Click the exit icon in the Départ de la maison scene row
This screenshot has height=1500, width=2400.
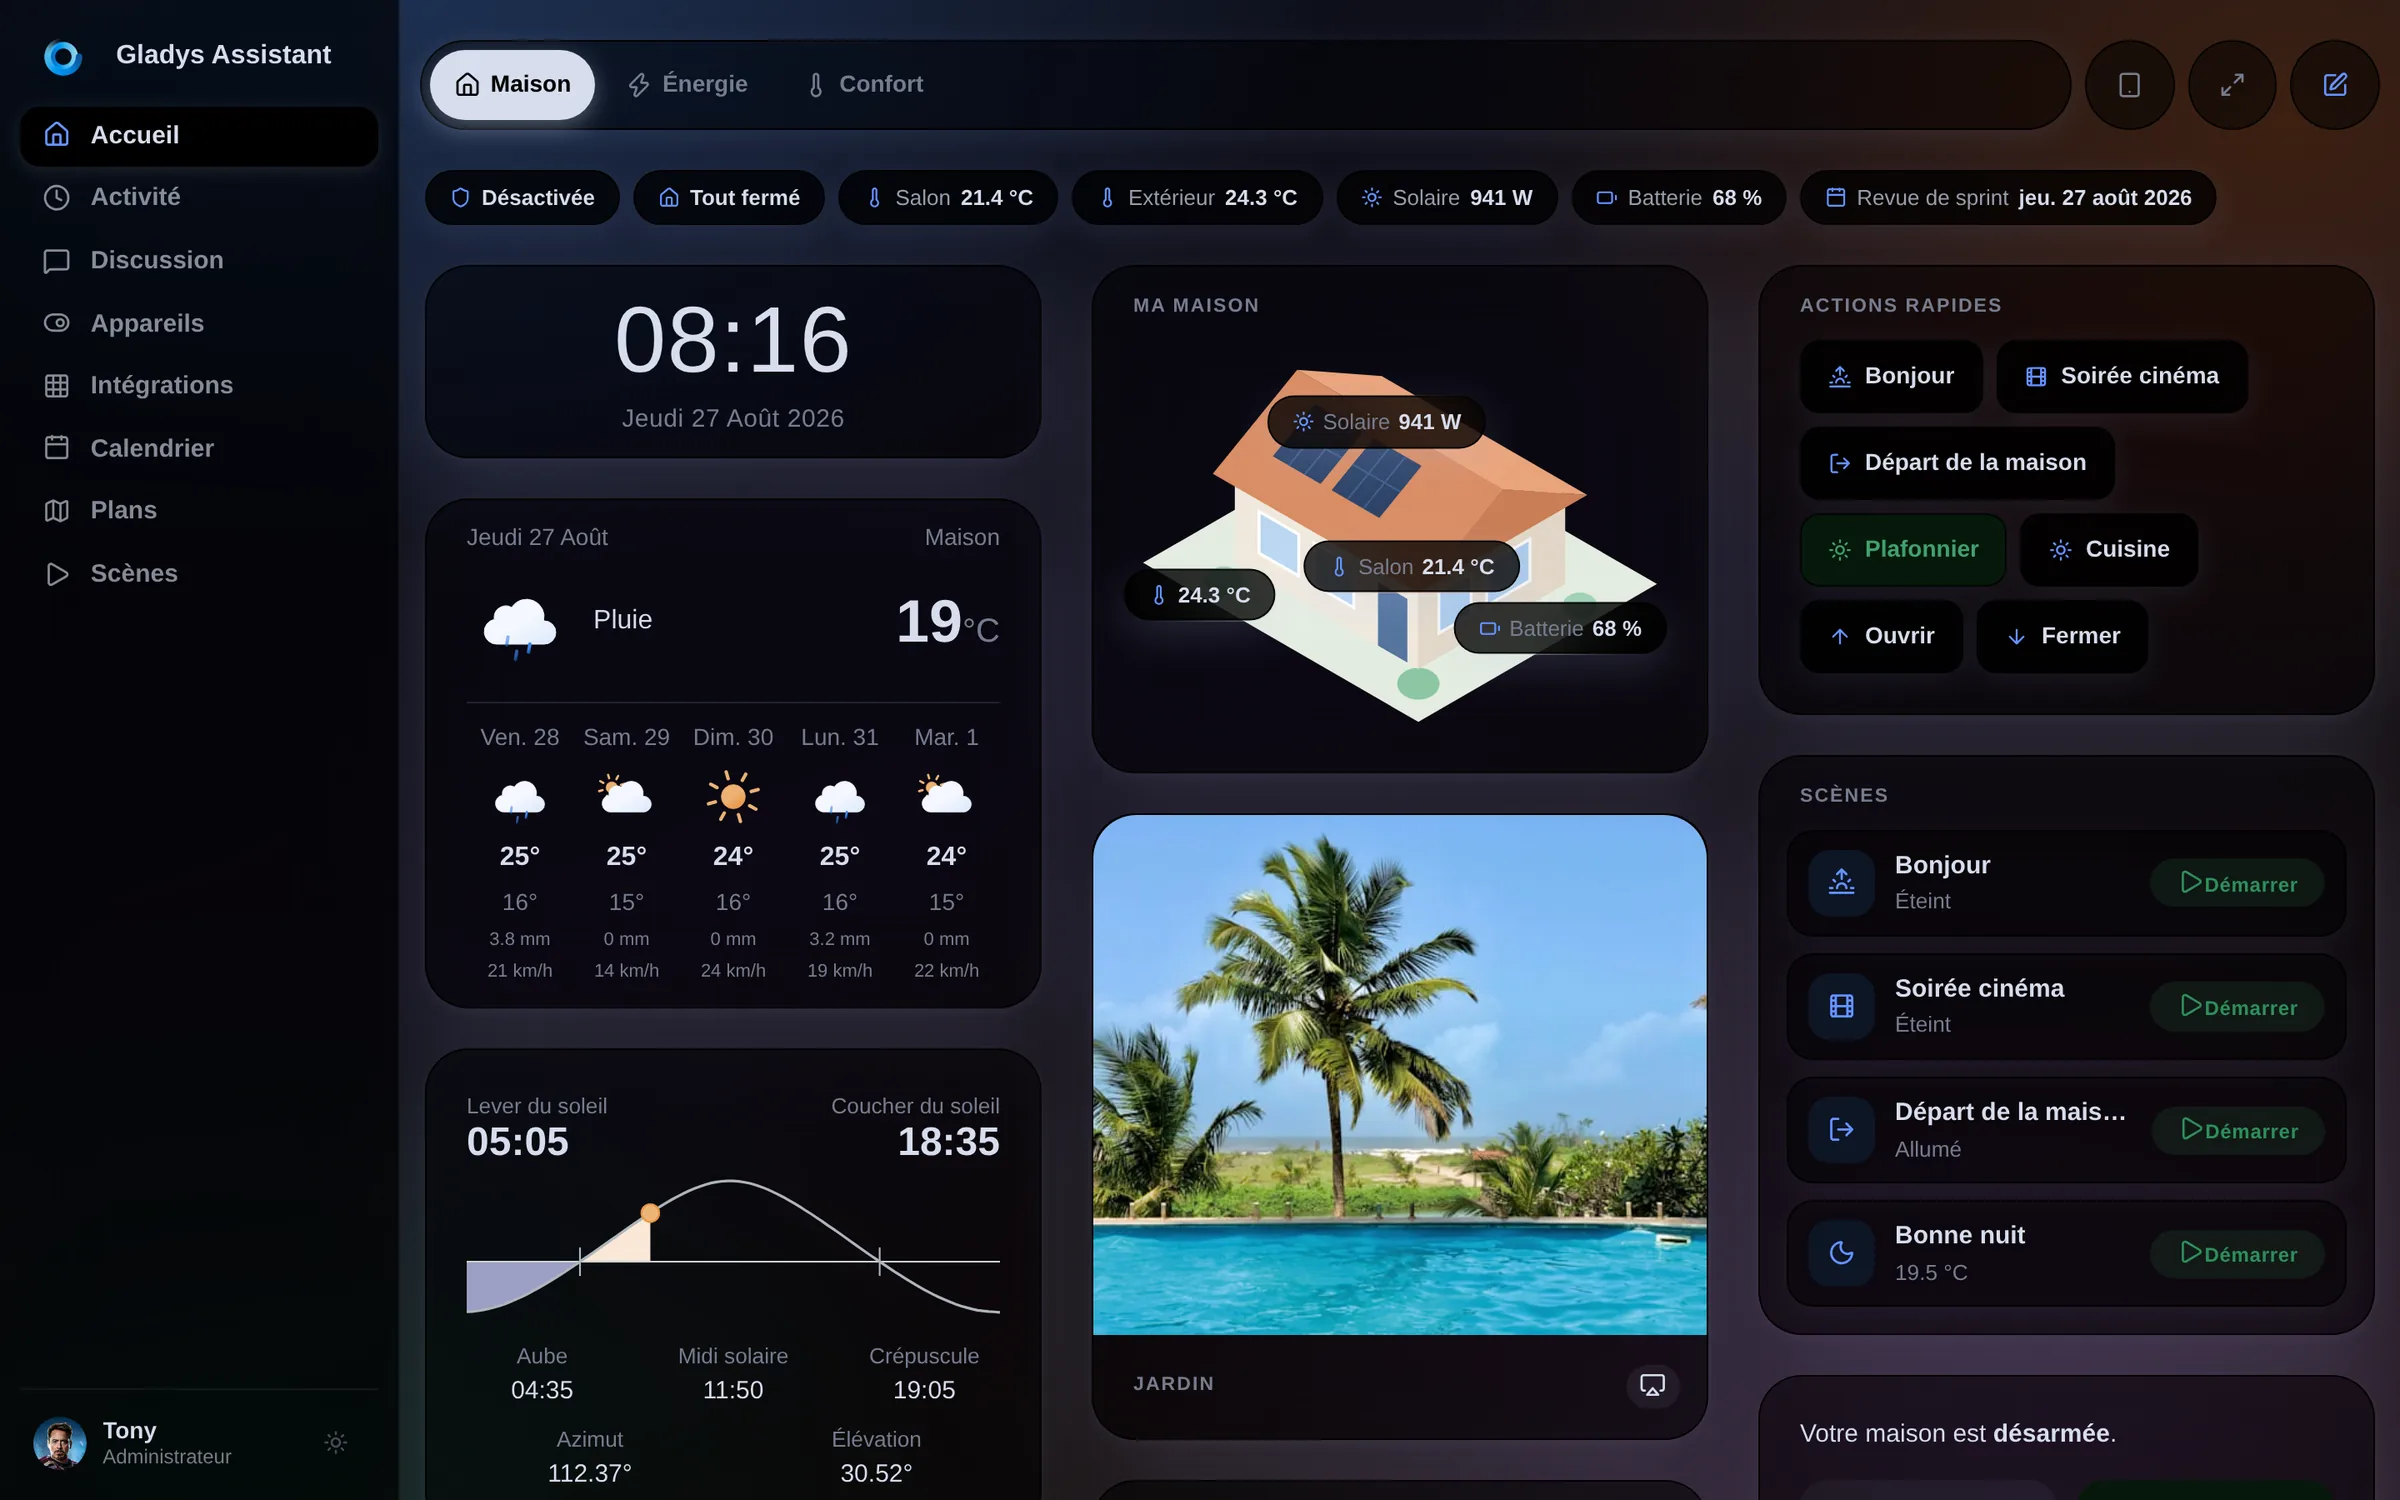1841,1129
